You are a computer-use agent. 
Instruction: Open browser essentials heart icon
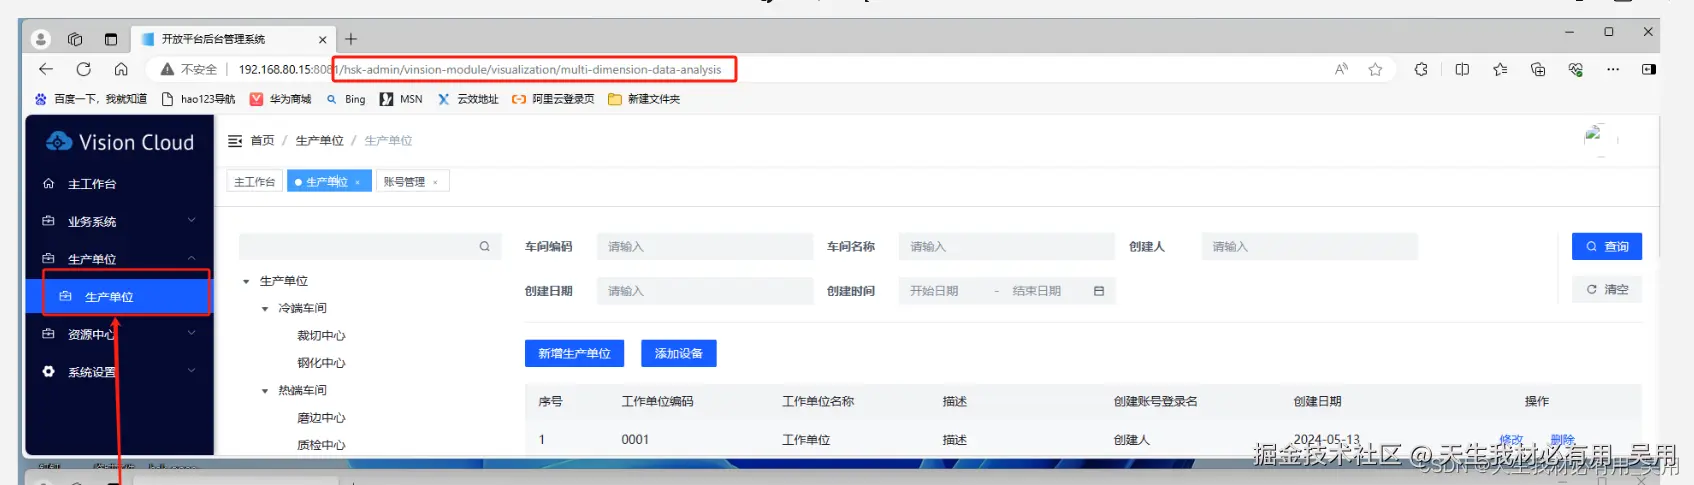tap(1576, 69)
